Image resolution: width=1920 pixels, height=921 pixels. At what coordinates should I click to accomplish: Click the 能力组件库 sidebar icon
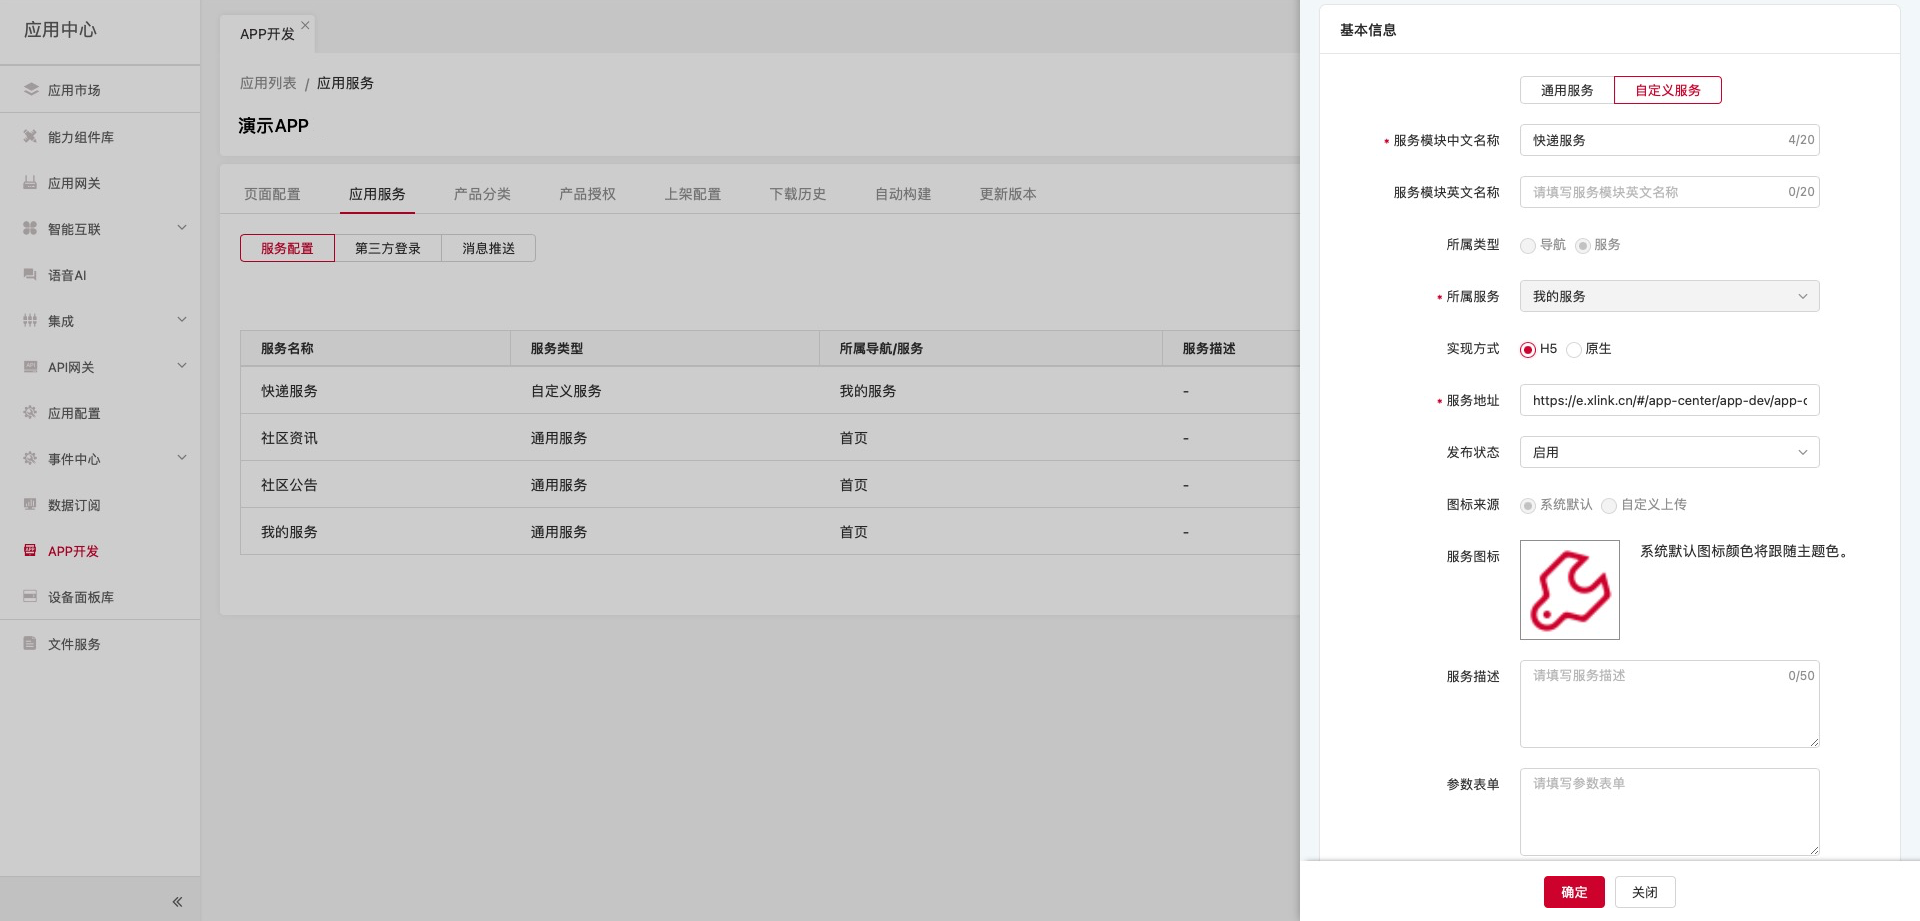click(x=30, y=136)
